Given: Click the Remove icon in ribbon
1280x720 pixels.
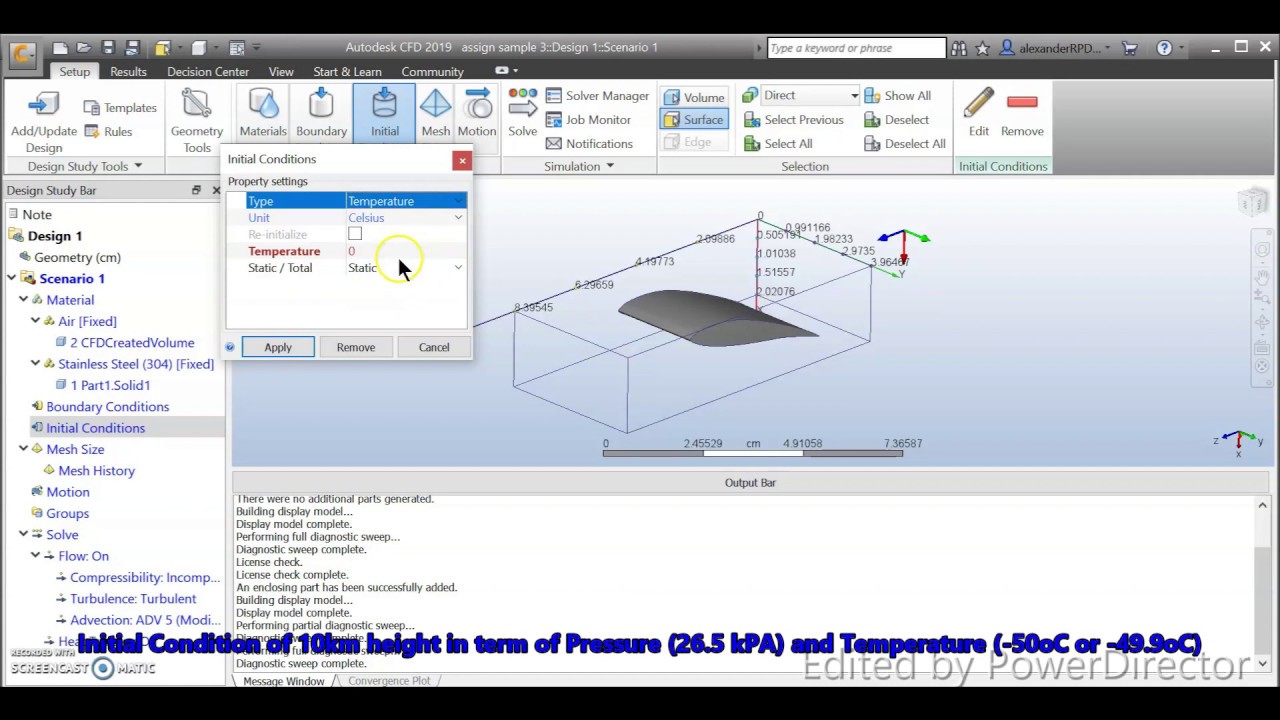Looking at the screenshot, I should (1022, 112).
